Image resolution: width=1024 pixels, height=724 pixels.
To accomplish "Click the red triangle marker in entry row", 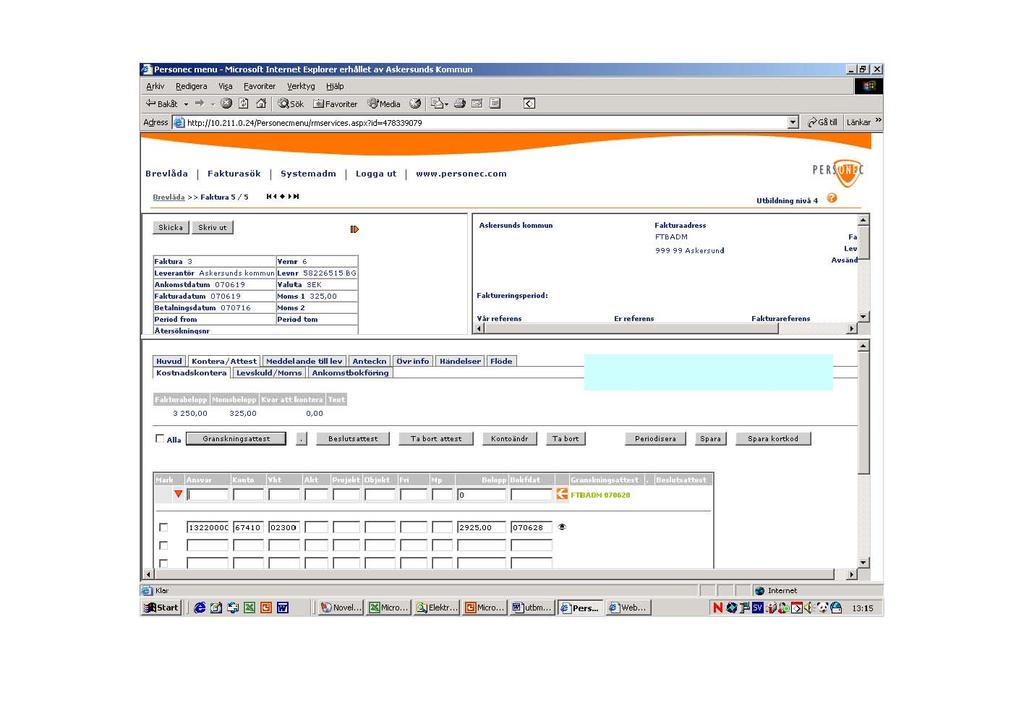I will [178, 494].
